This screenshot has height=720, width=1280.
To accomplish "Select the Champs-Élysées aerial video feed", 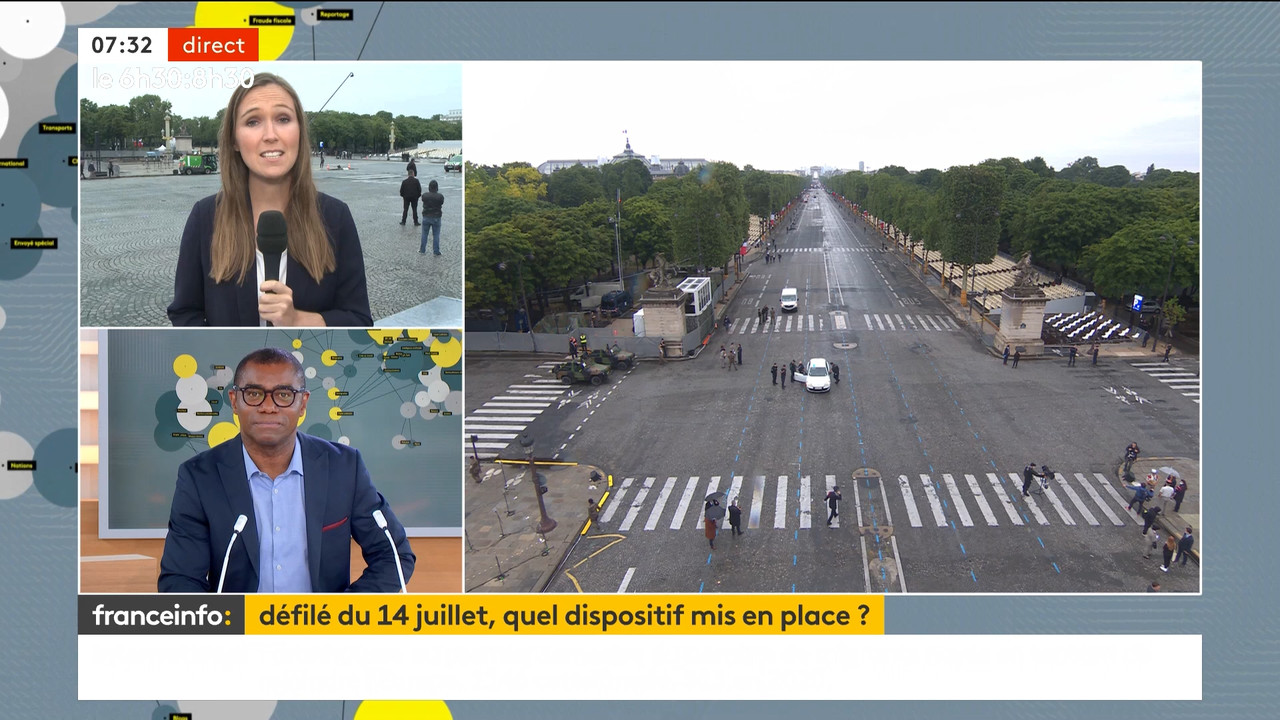I will pyautogui.click(x=832, y=327).
